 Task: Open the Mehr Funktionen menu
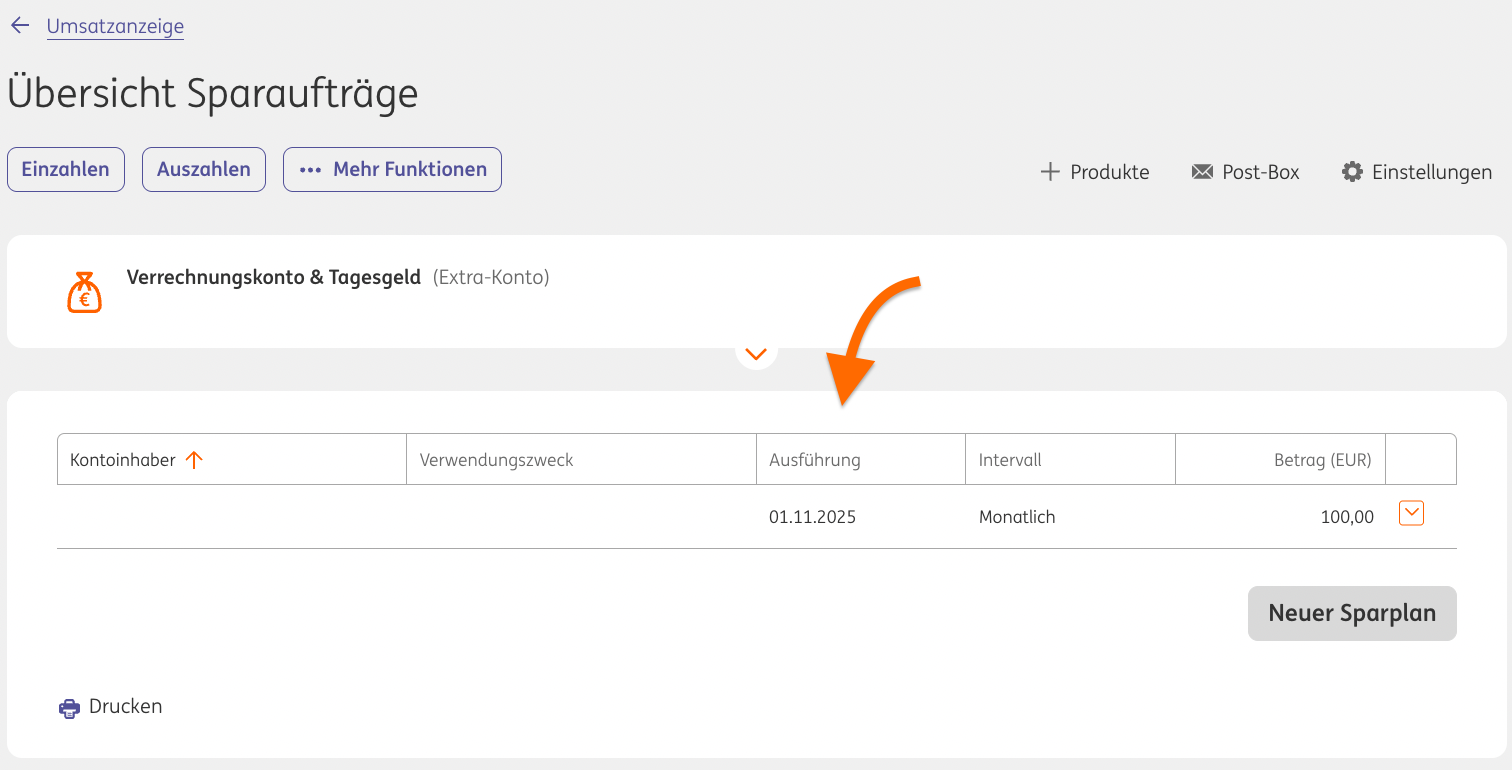point(392,169)
